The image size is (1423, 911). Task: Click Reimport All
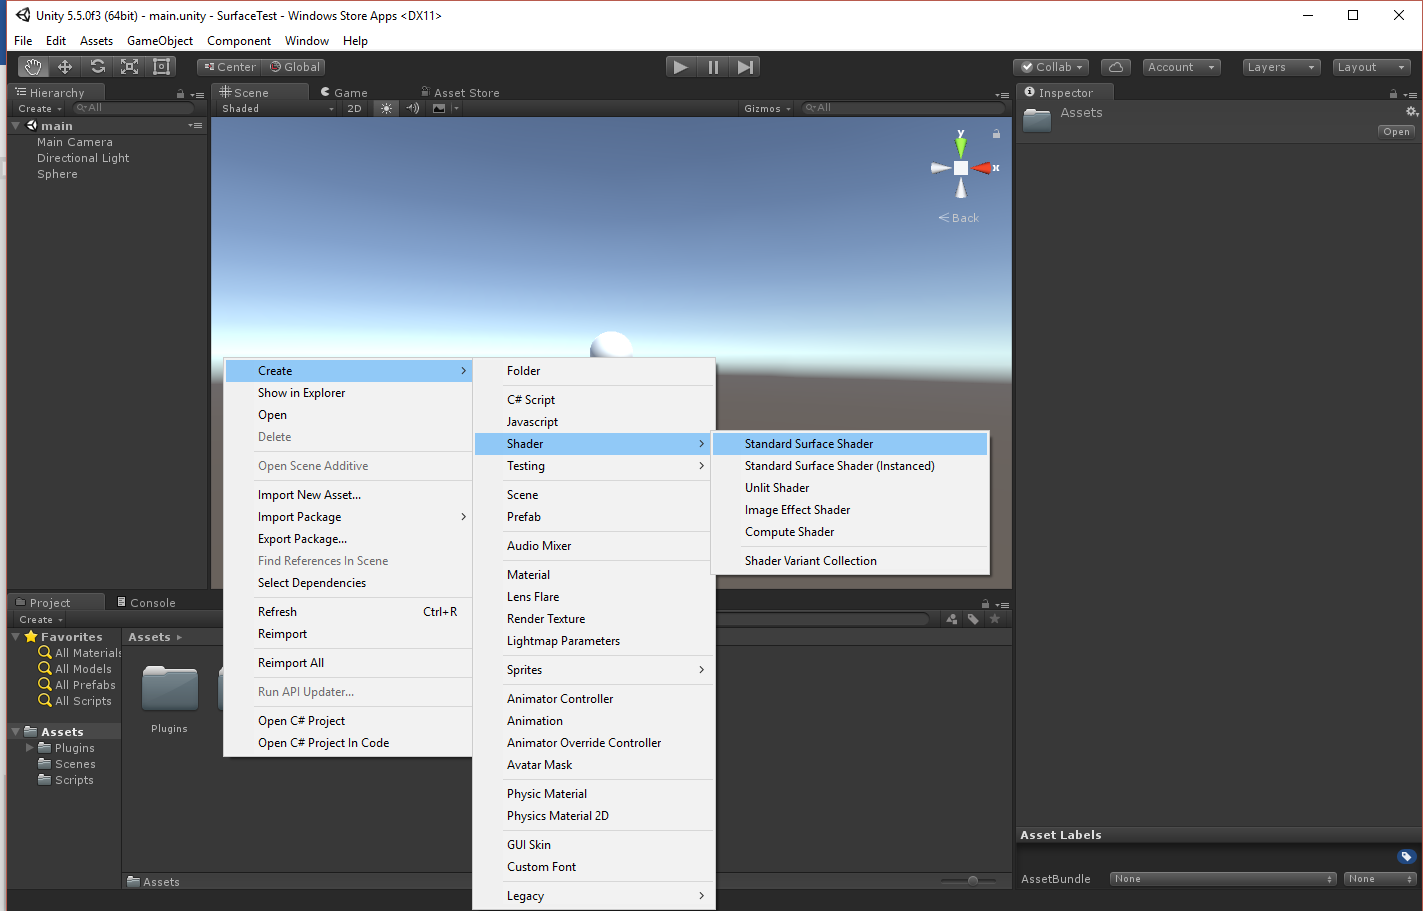[x=348, y=663]
